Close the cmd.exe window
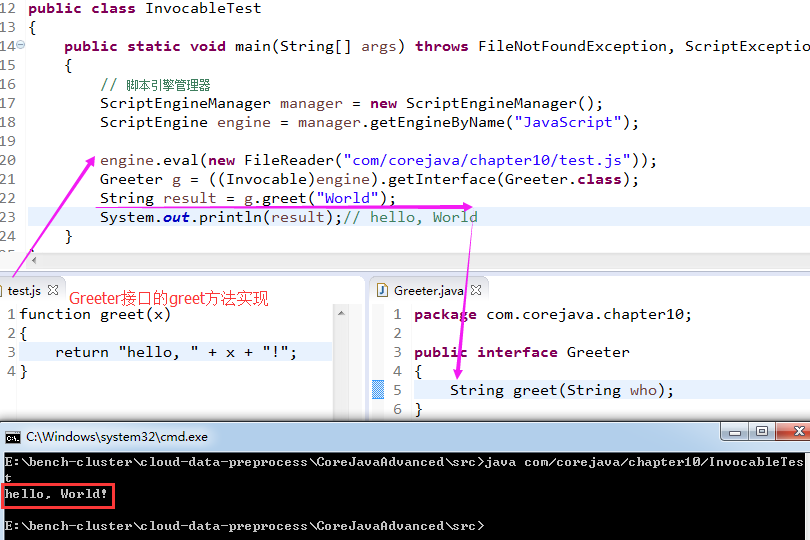The width and height of the screenshot is (810, 540). (x=799, y=431)
